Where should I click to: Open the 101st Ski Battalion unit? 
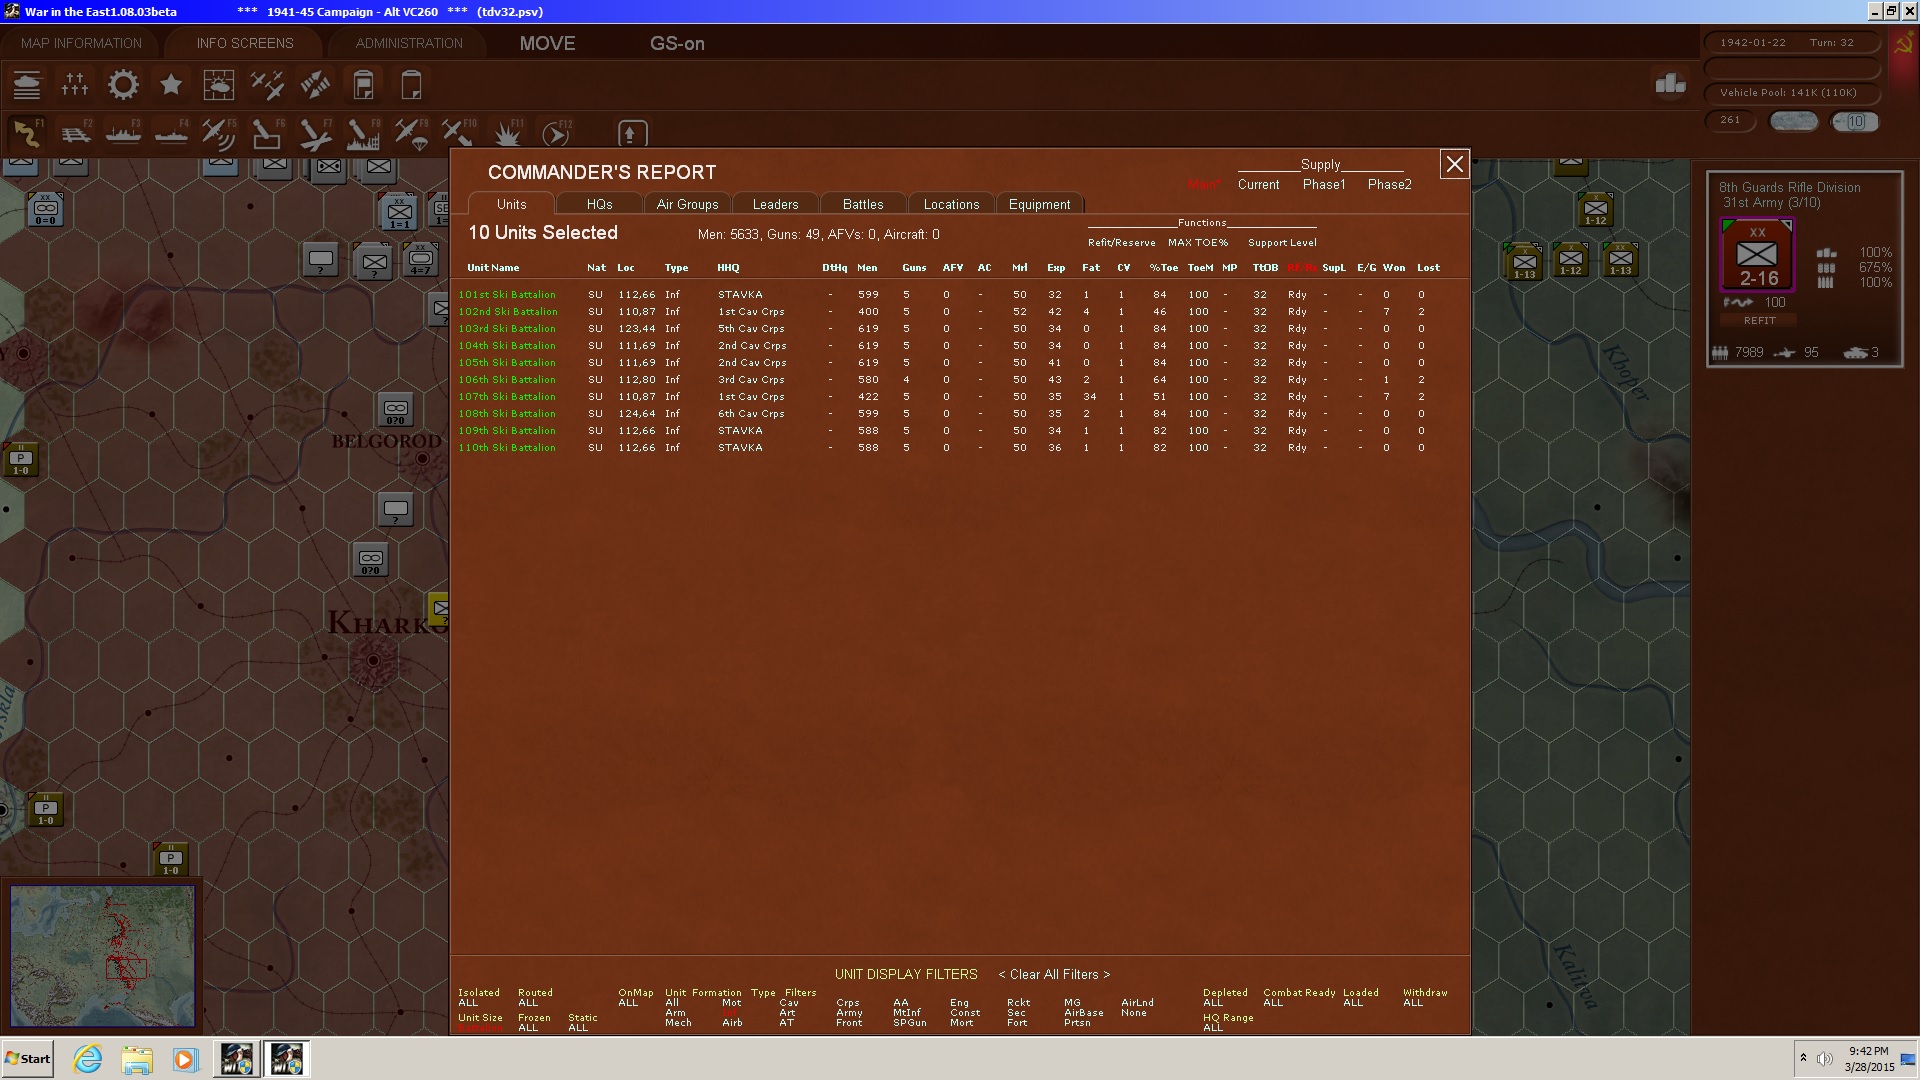507,295
